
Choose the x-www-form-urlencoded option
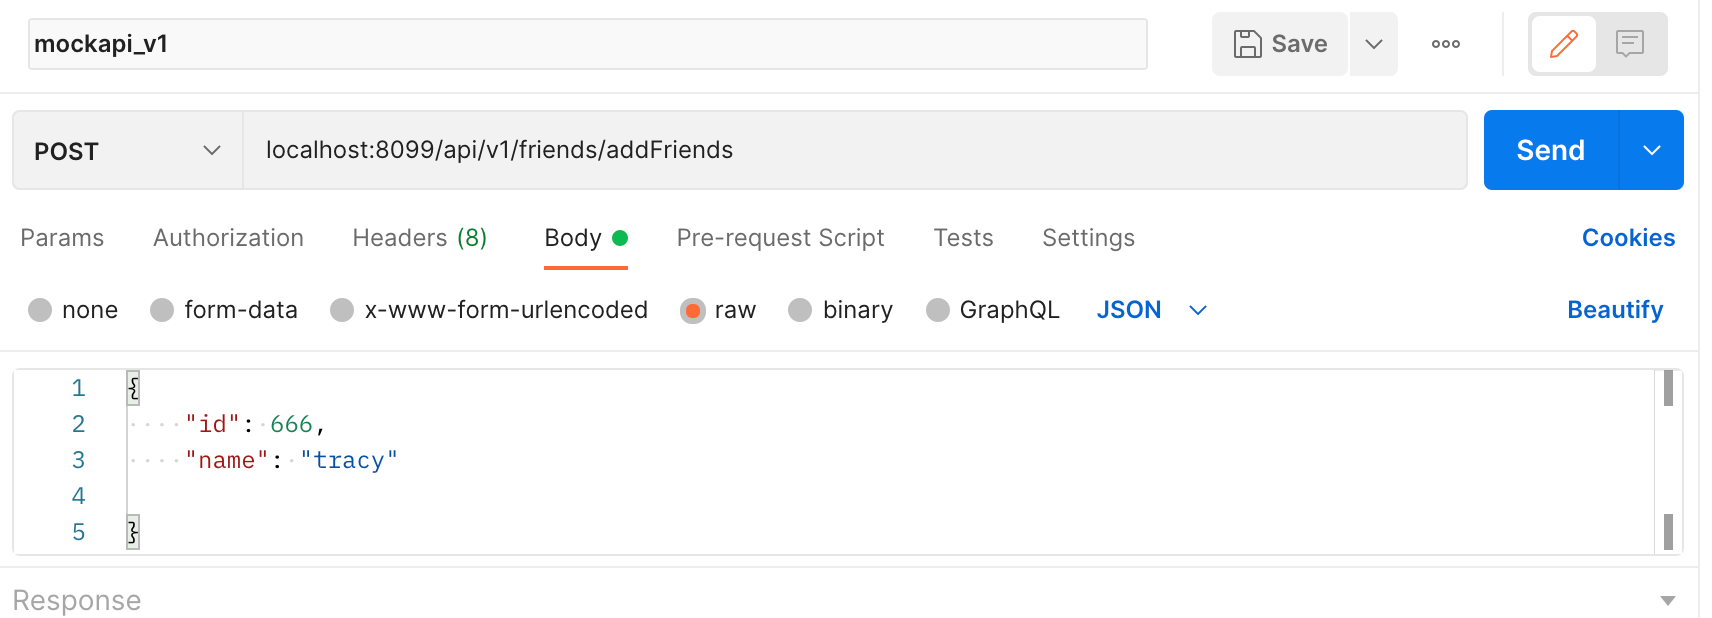coord(489,310)
